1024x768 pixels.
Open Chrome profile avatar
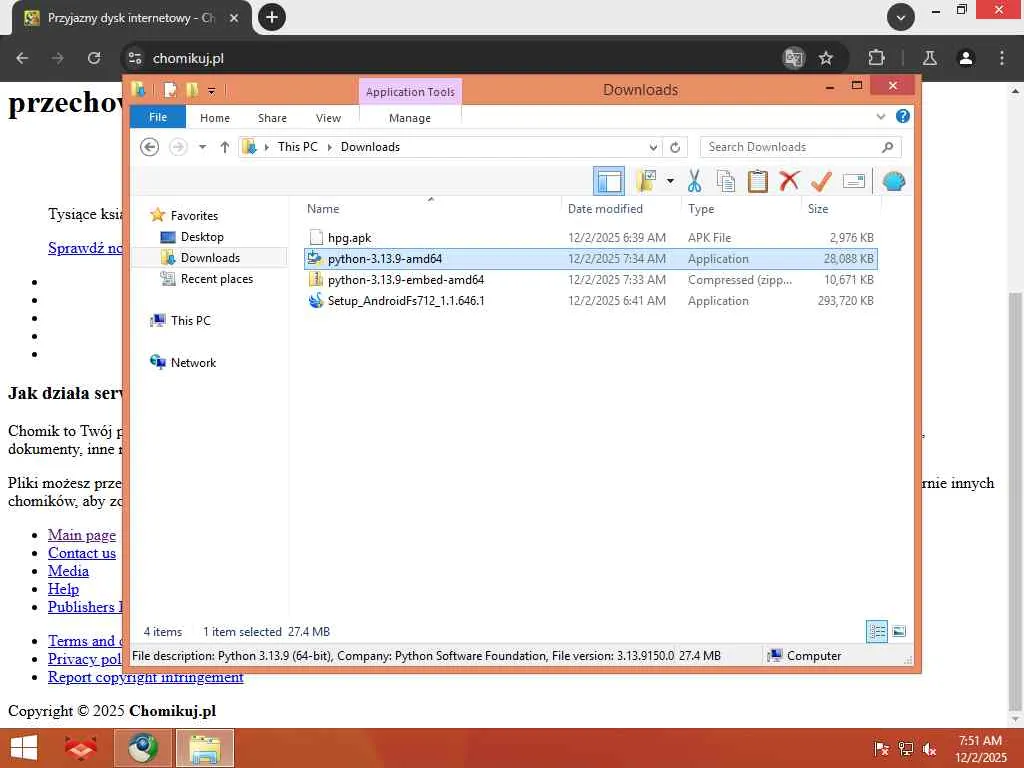[966, 58]
